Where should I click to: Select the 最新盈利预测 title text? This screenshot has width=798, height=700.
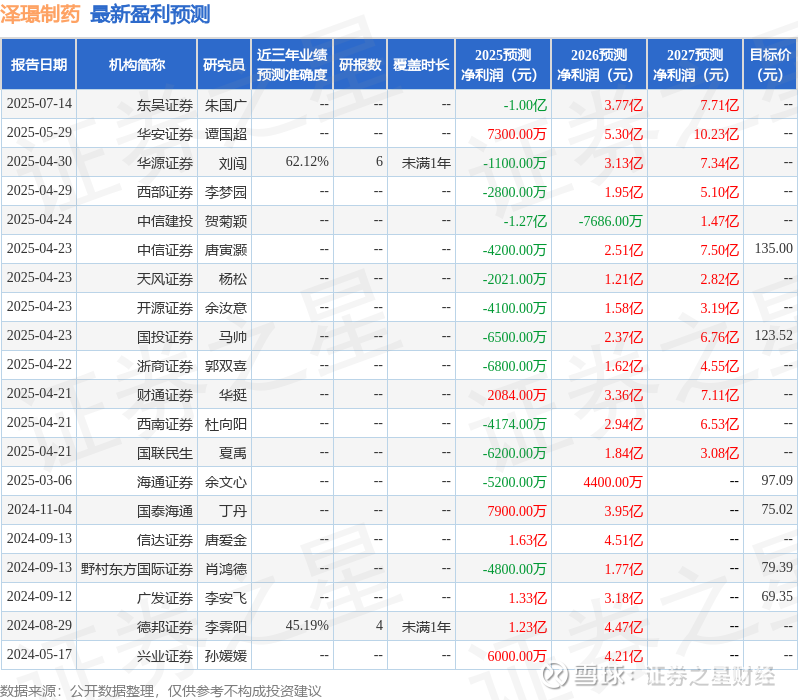pyautogui.click(x=150, y=14)
